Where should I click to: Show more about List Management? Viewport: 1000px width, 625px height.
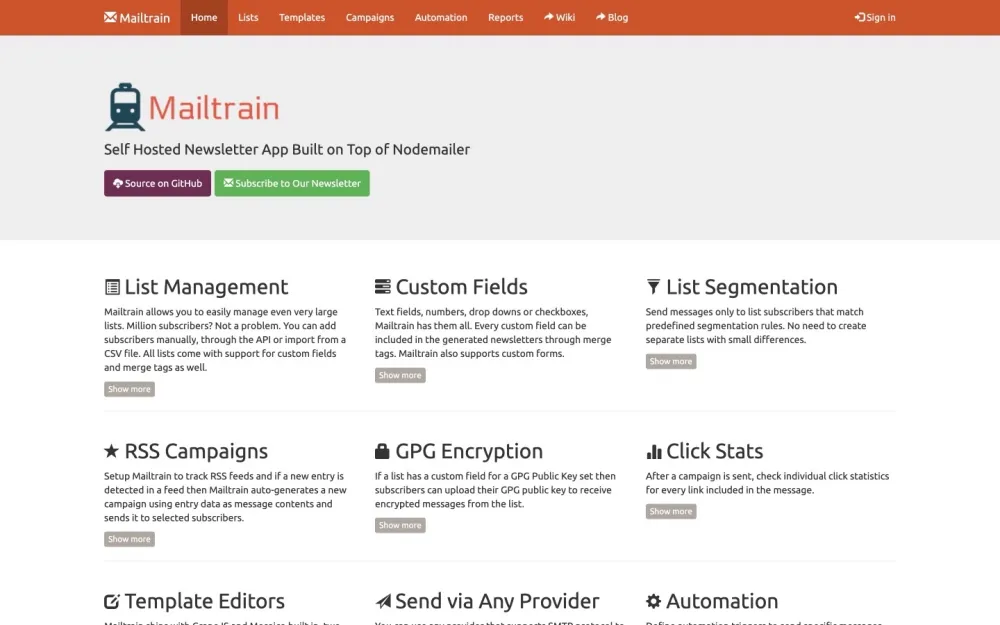pyautogui.click(x=129, y=388)
